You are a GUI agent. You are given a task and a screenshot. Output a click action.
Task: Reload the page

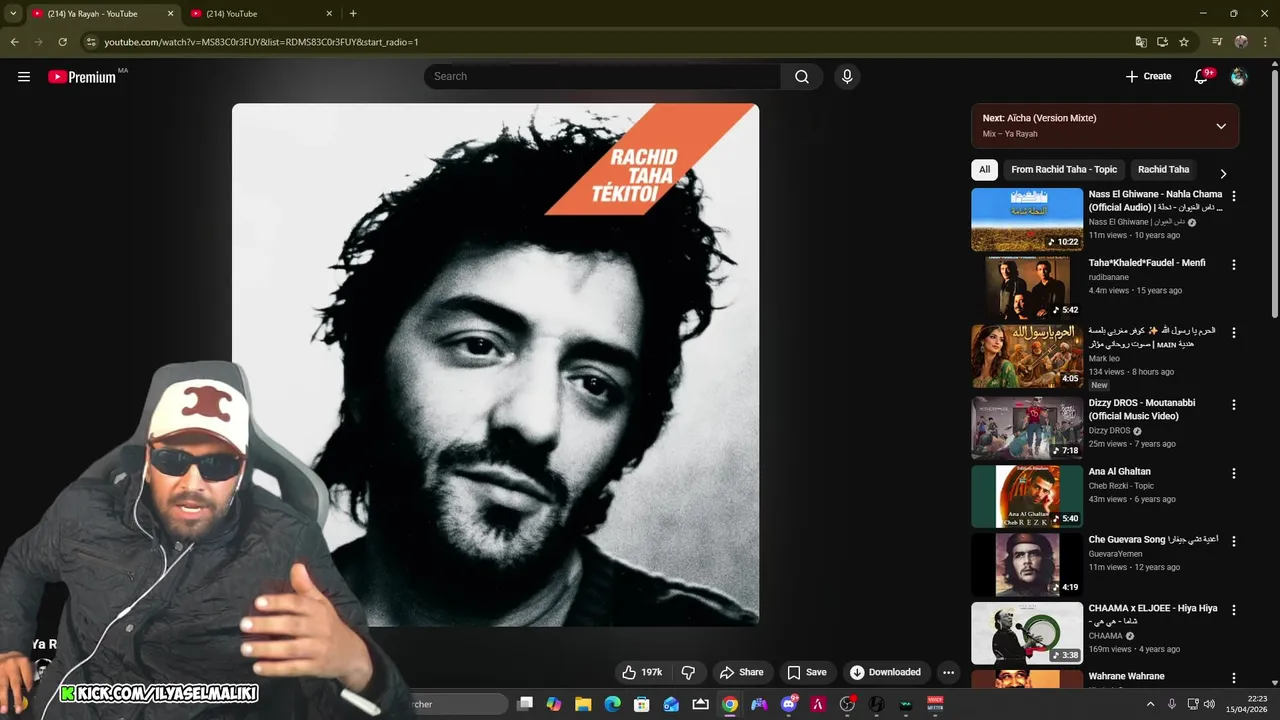coord(62,42)
